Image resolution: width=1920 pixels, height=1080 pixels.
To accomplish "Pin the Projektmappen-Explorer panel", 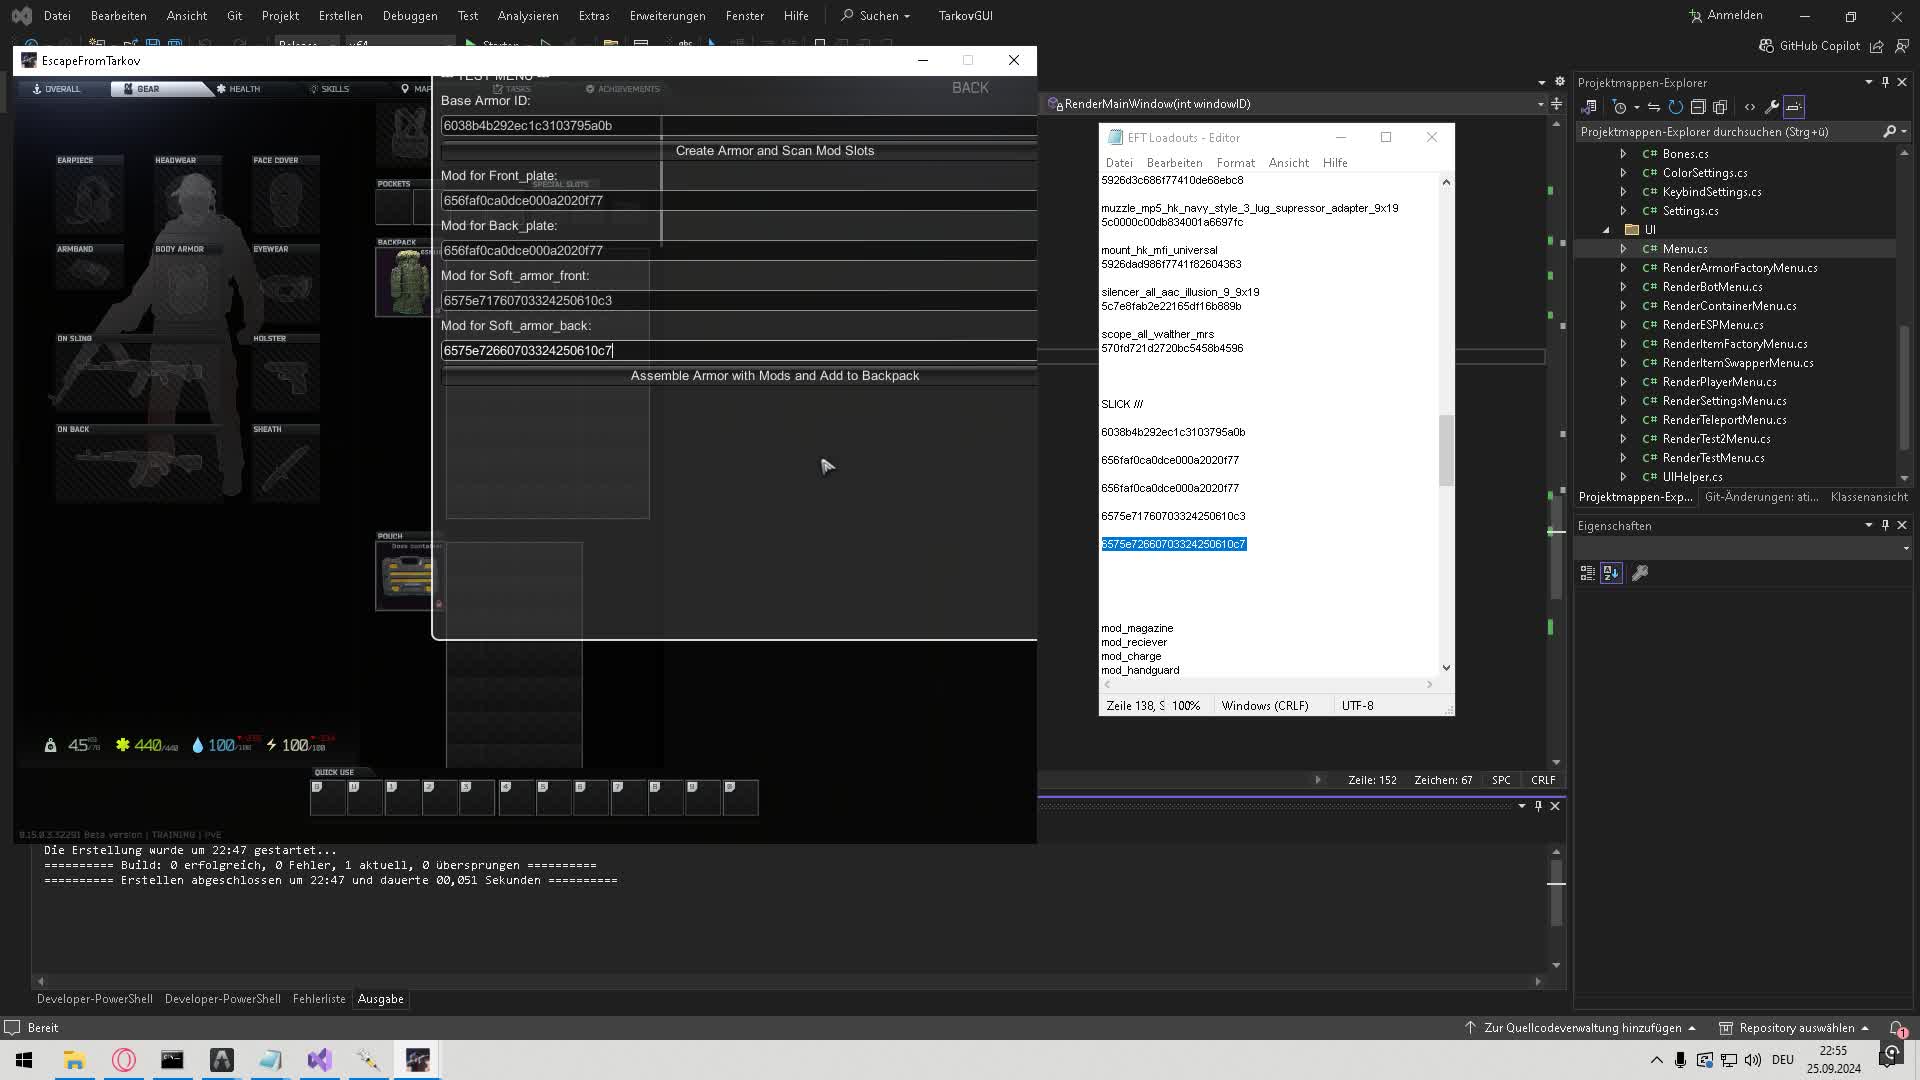I will [1885, 82].
